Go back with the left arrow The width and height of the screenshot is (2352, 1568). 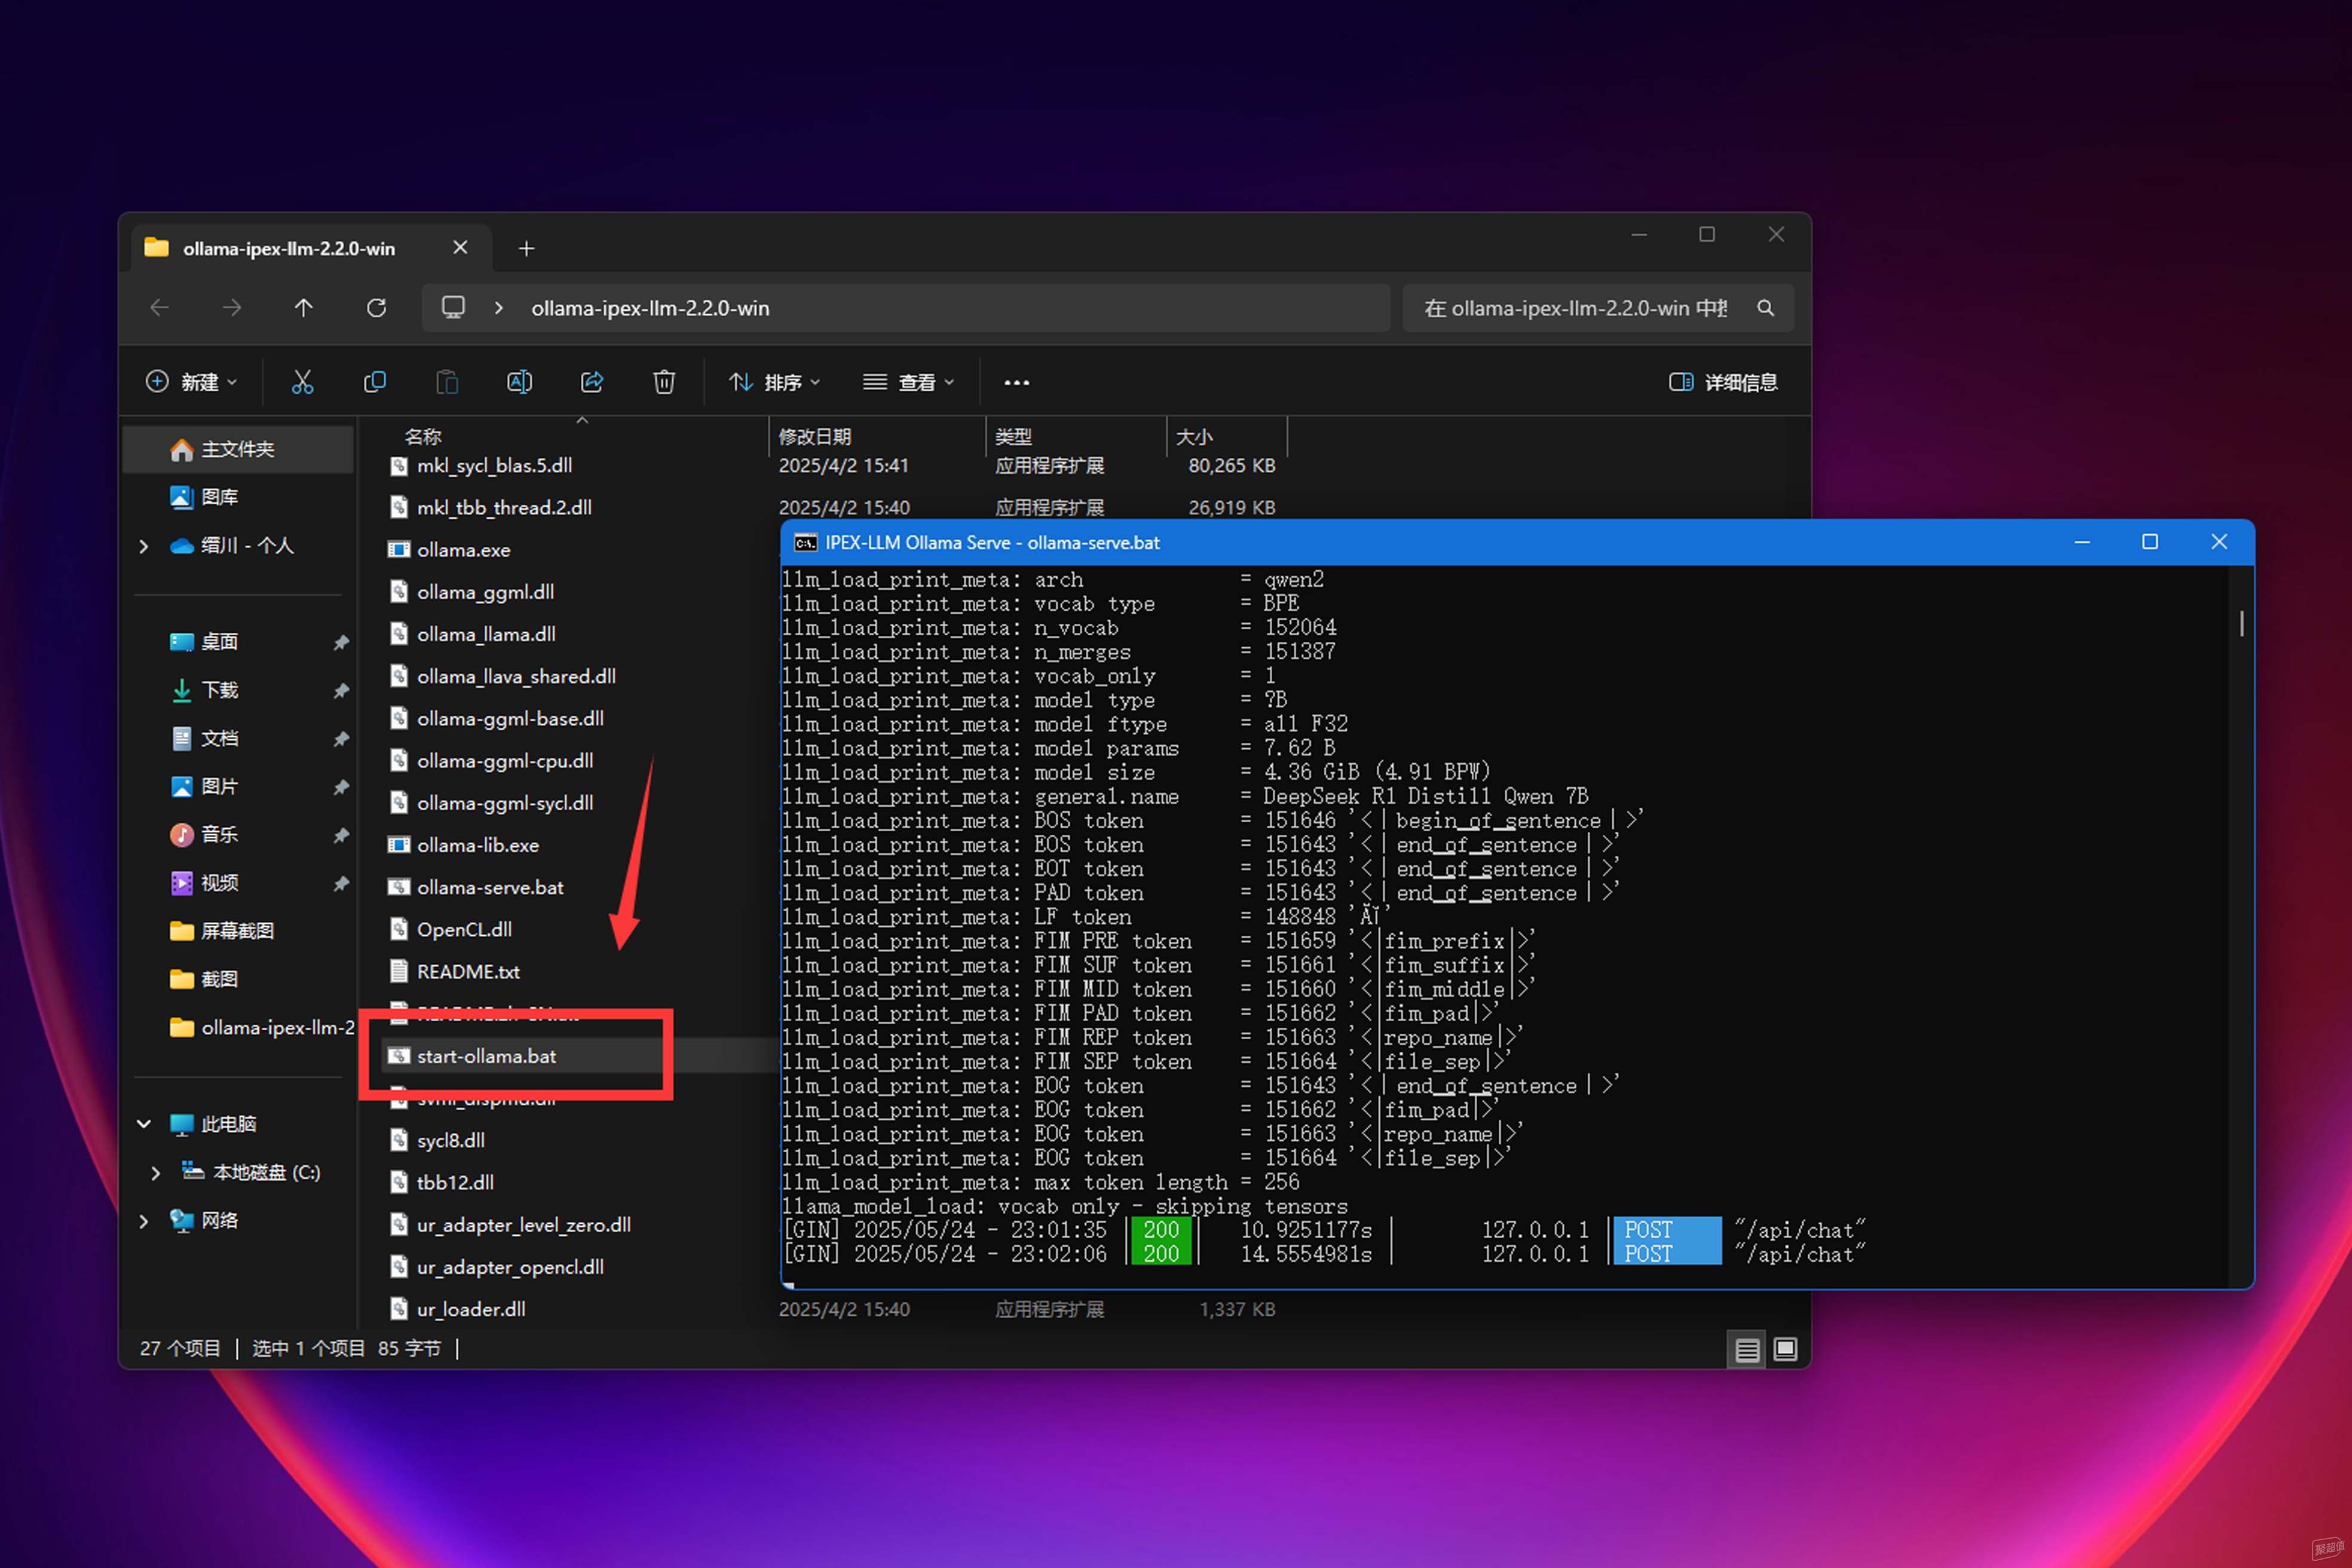(160, 308)
